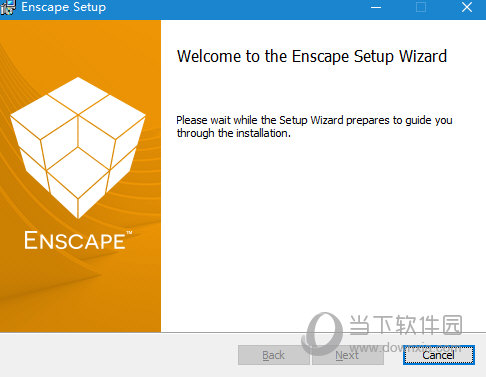Click the ENSCAPE wordmark on the orange banner
The width and height of the screenshot is (486, 377).
click(x=78, y=240)
